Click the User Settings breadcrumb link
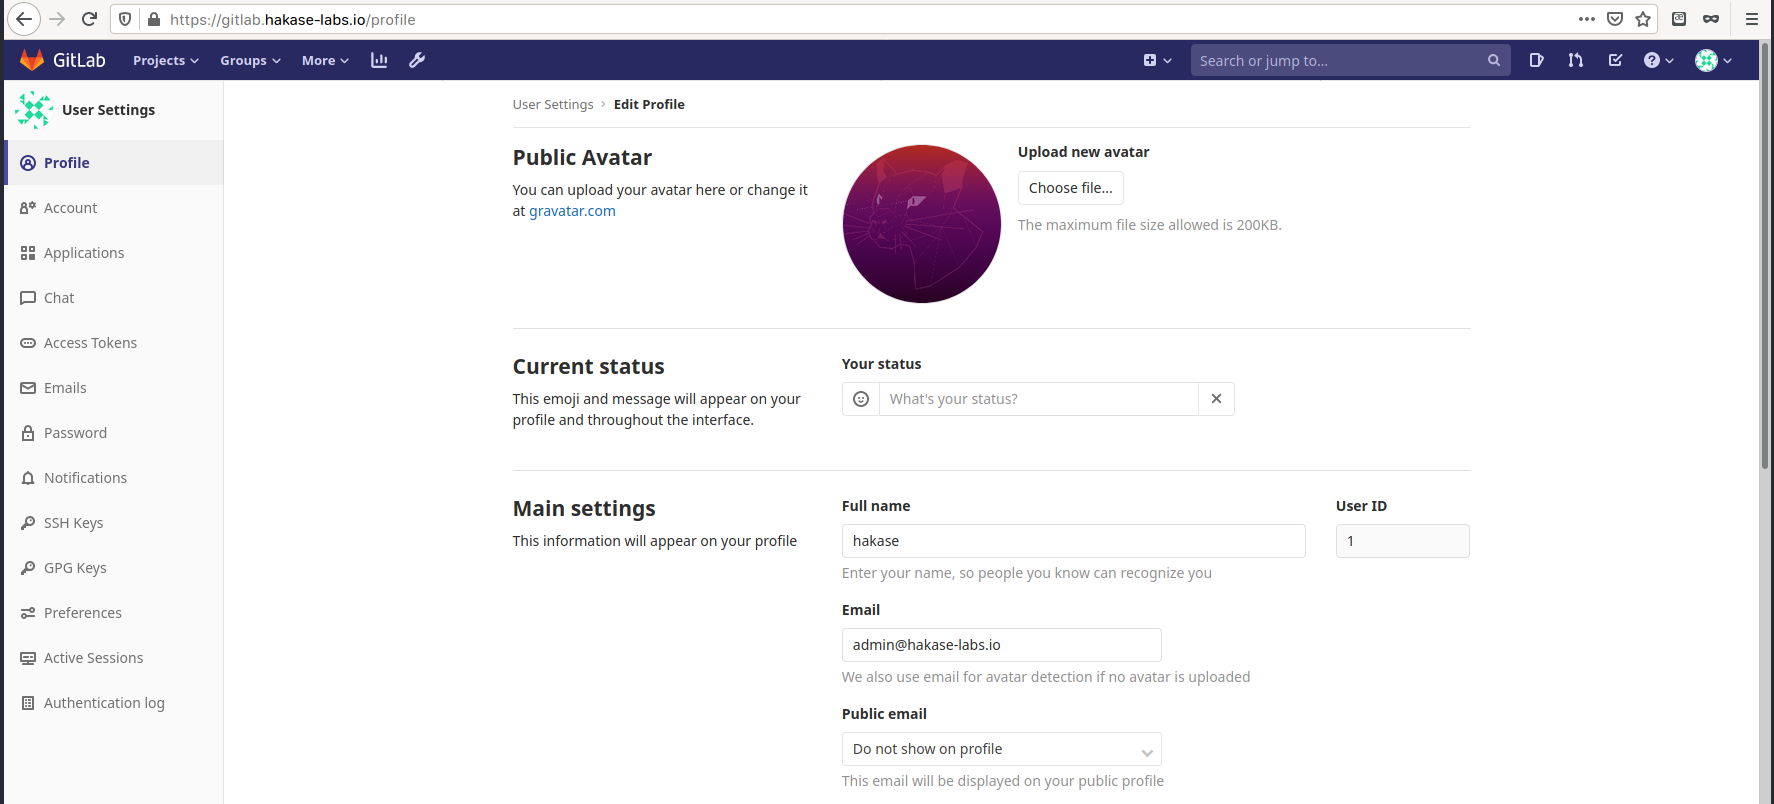1774x804 pixels. pos(553,104)
